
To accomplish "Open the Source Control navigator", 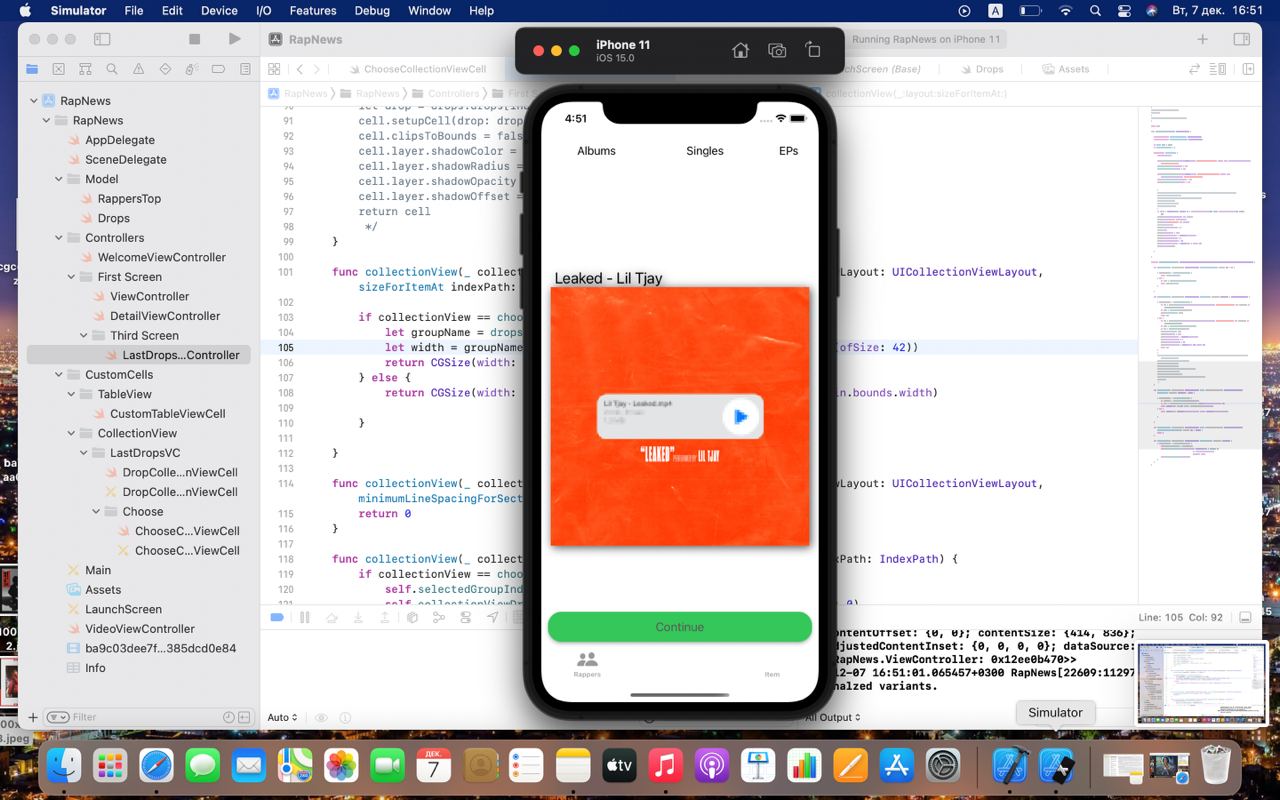I will point(59,69).
